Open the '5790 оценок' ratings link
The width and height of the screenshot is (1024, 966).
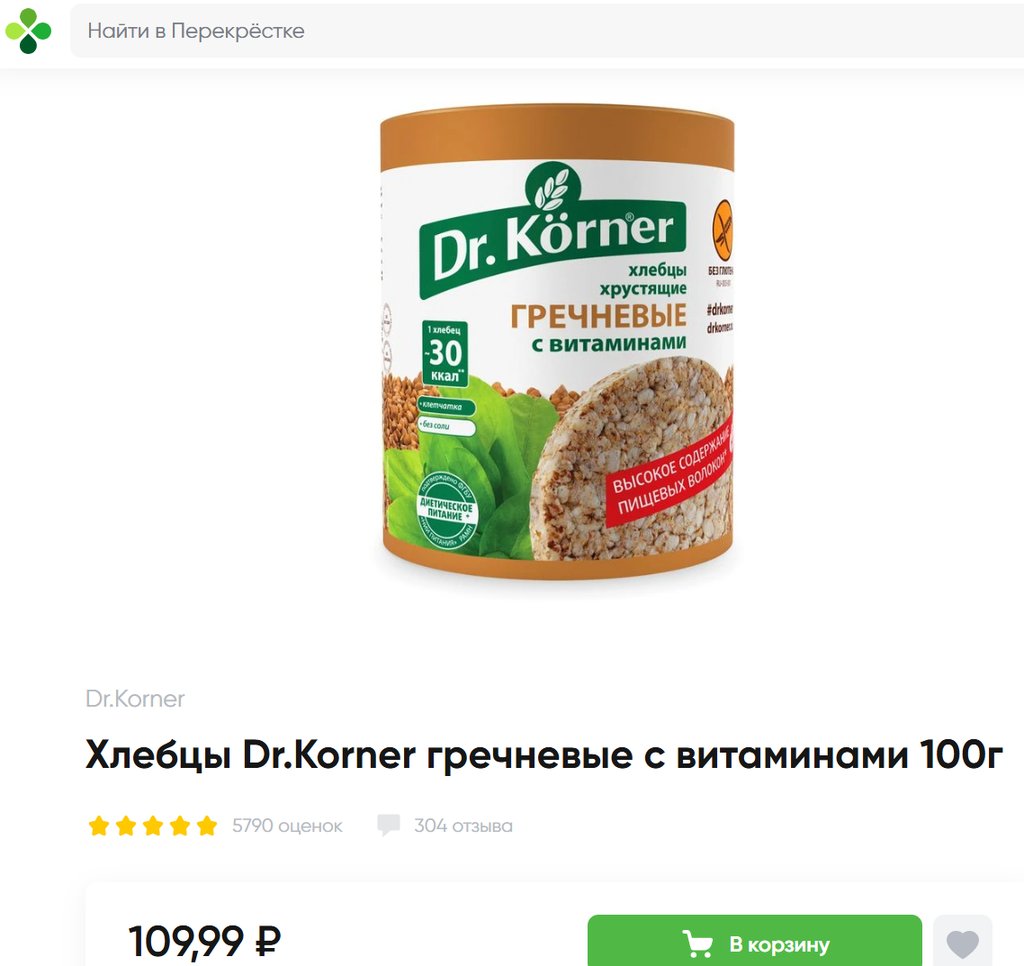click(x=287, y=826)
